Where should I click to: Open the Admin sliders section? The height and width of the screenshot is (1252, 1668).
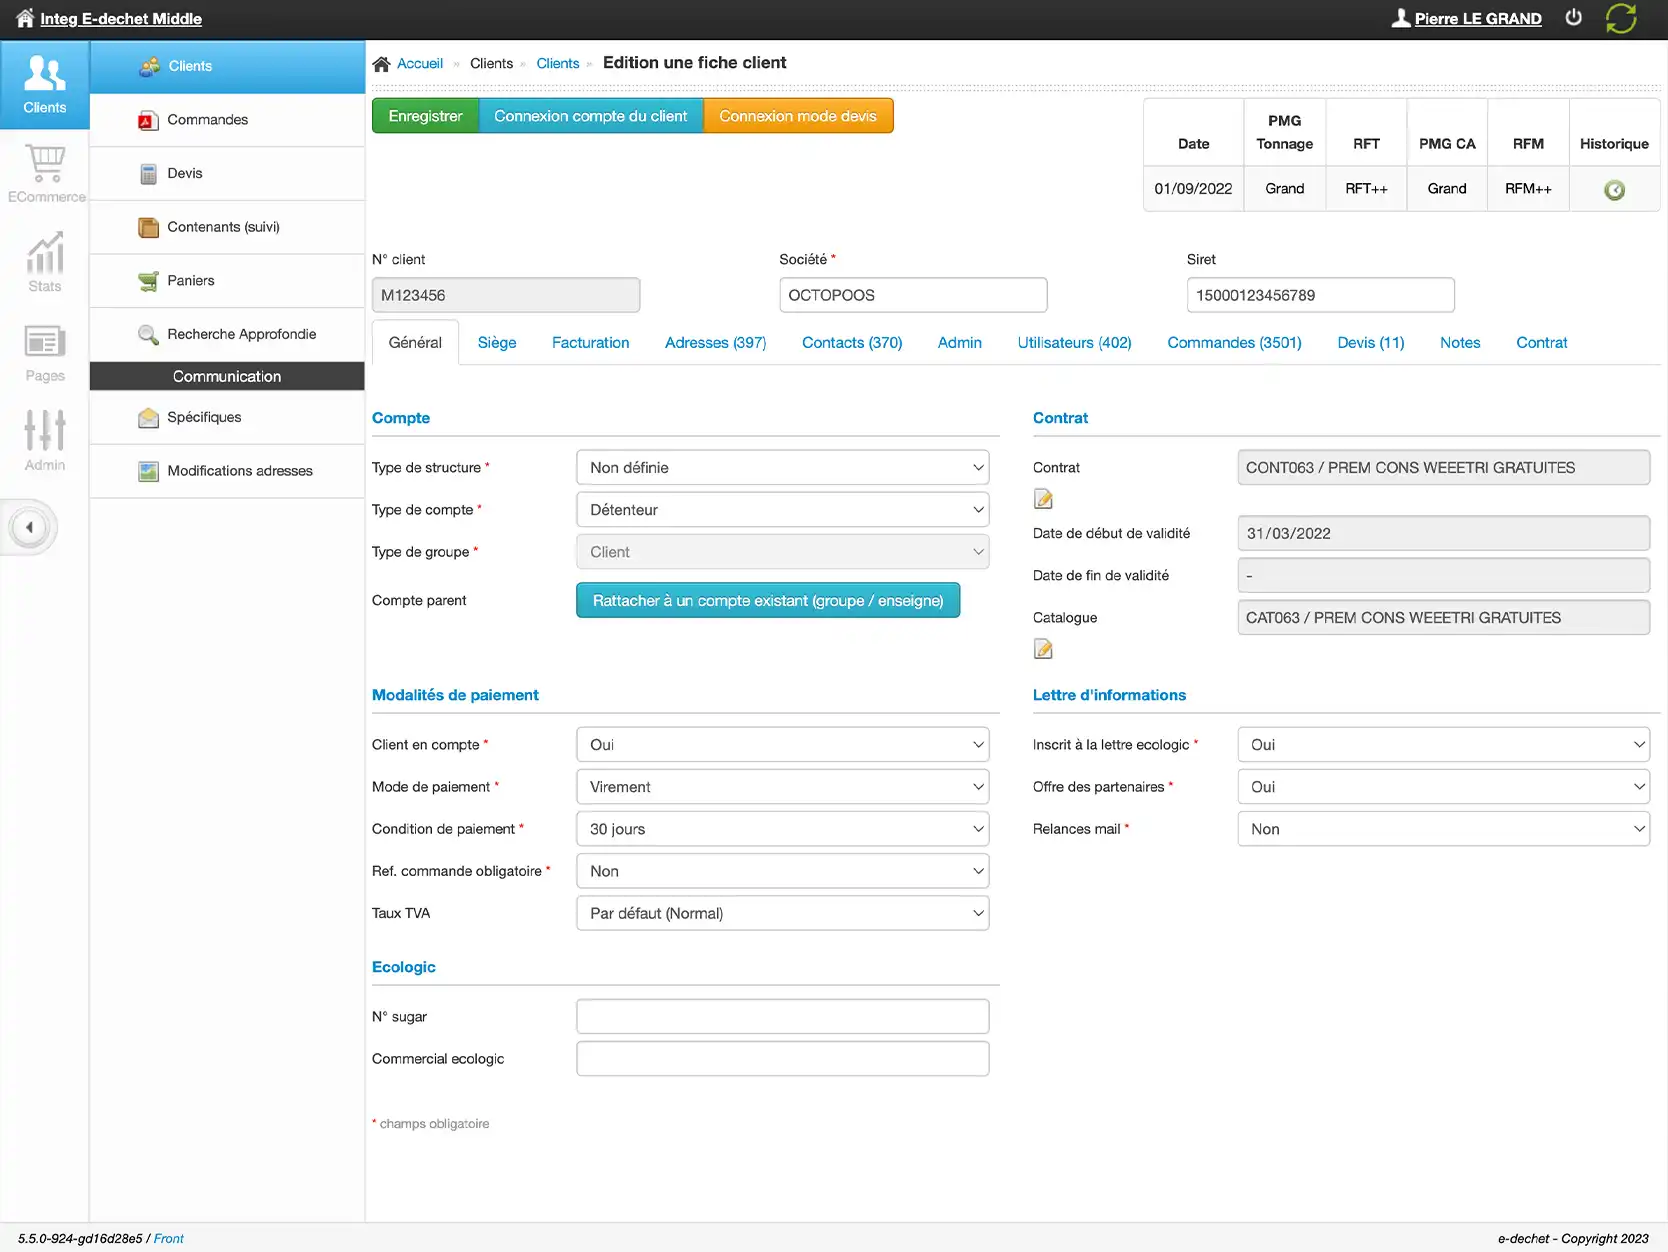[45, 441]
